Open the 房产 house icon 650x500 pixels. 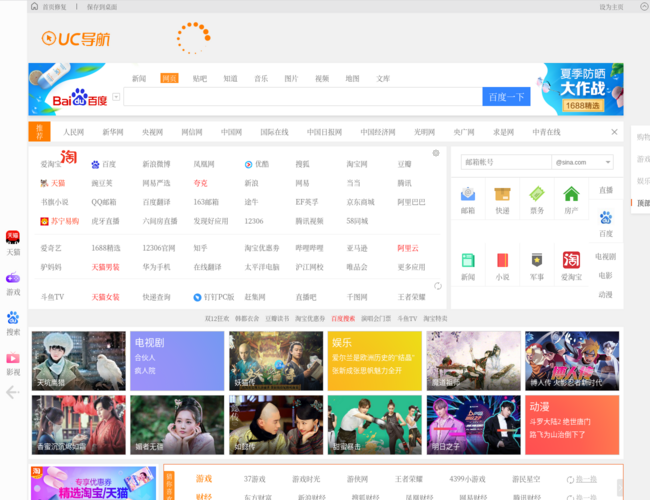pyautogui.click(x=571, y=194)
